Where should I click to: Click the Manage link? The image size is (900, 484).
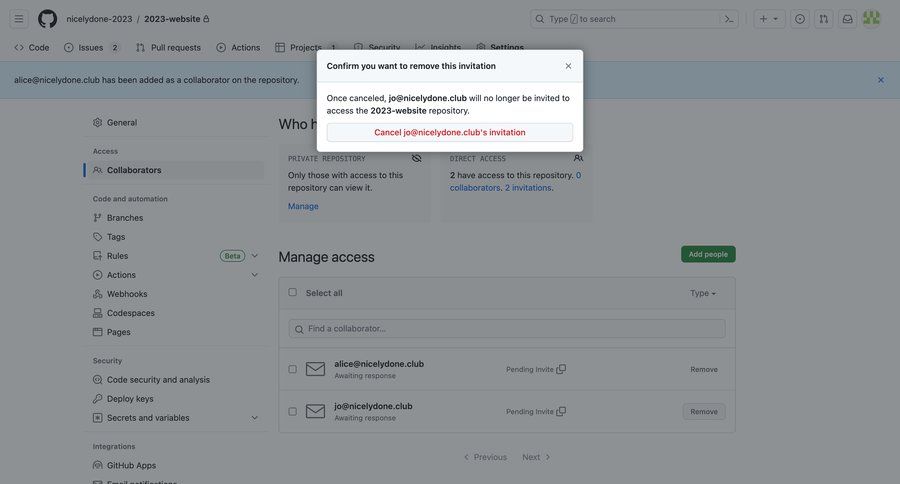[x=303, y=206]
